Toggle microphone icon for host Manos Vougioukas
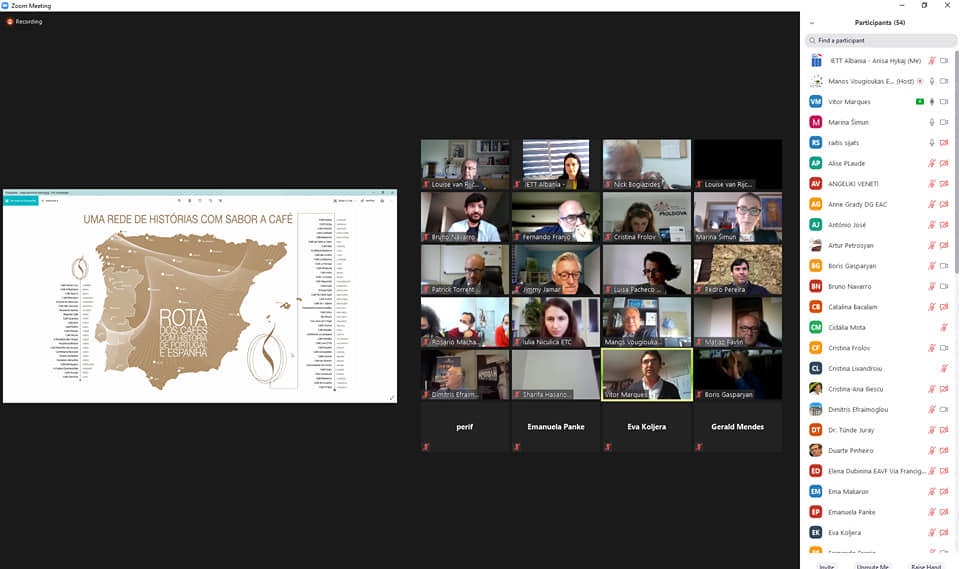960x569 pixels. pyautogui.click(x=932, y=81)
